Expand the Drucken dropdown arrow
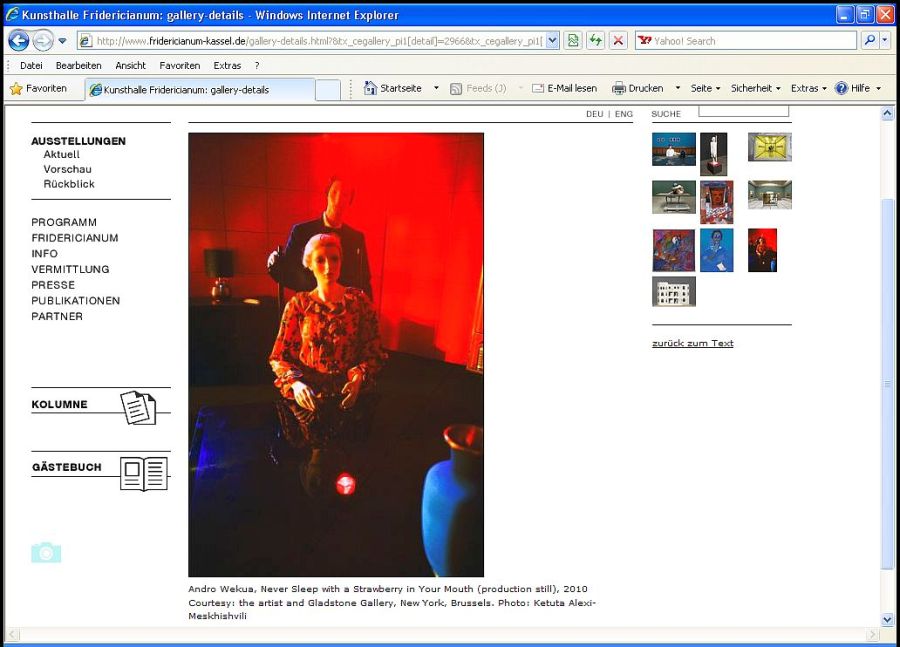Viewport: 900px width, 647px height. (x=678, y=88)
